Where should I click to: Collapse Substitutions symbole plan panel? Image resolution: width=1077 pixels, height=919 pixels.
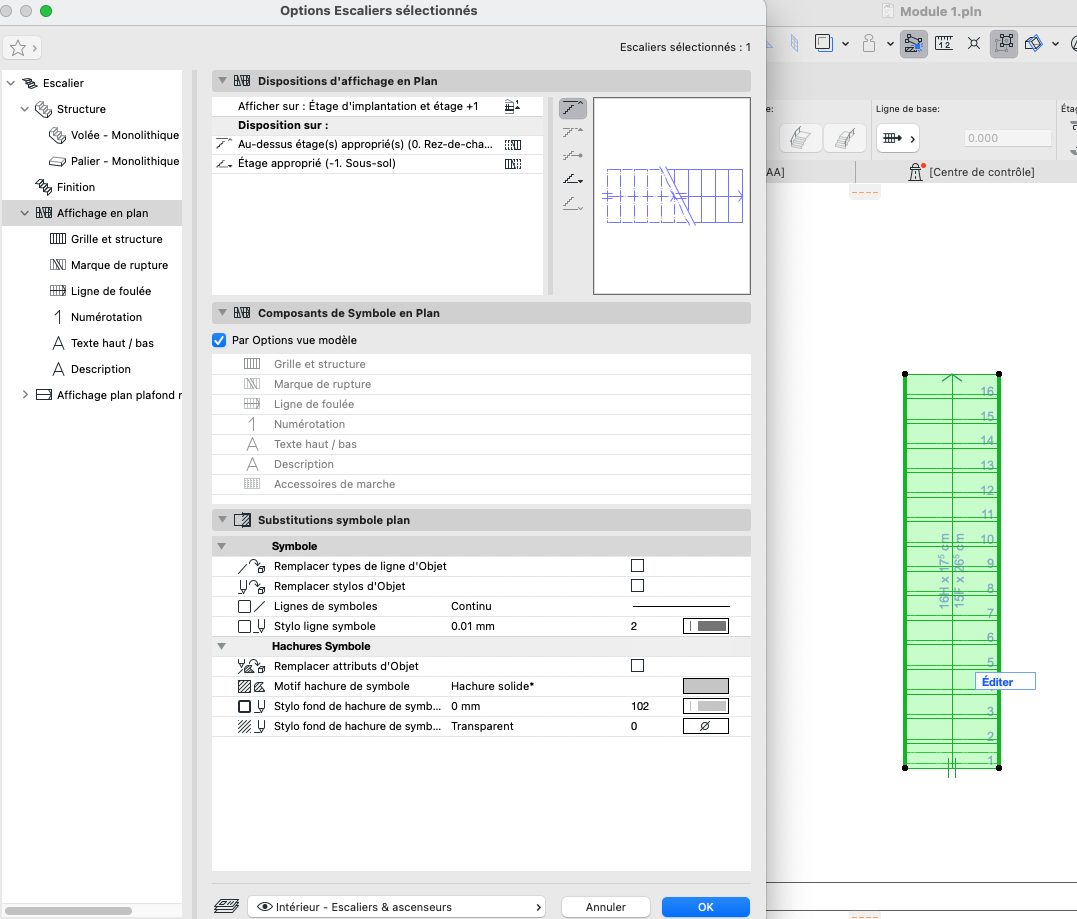pos(222,519)
